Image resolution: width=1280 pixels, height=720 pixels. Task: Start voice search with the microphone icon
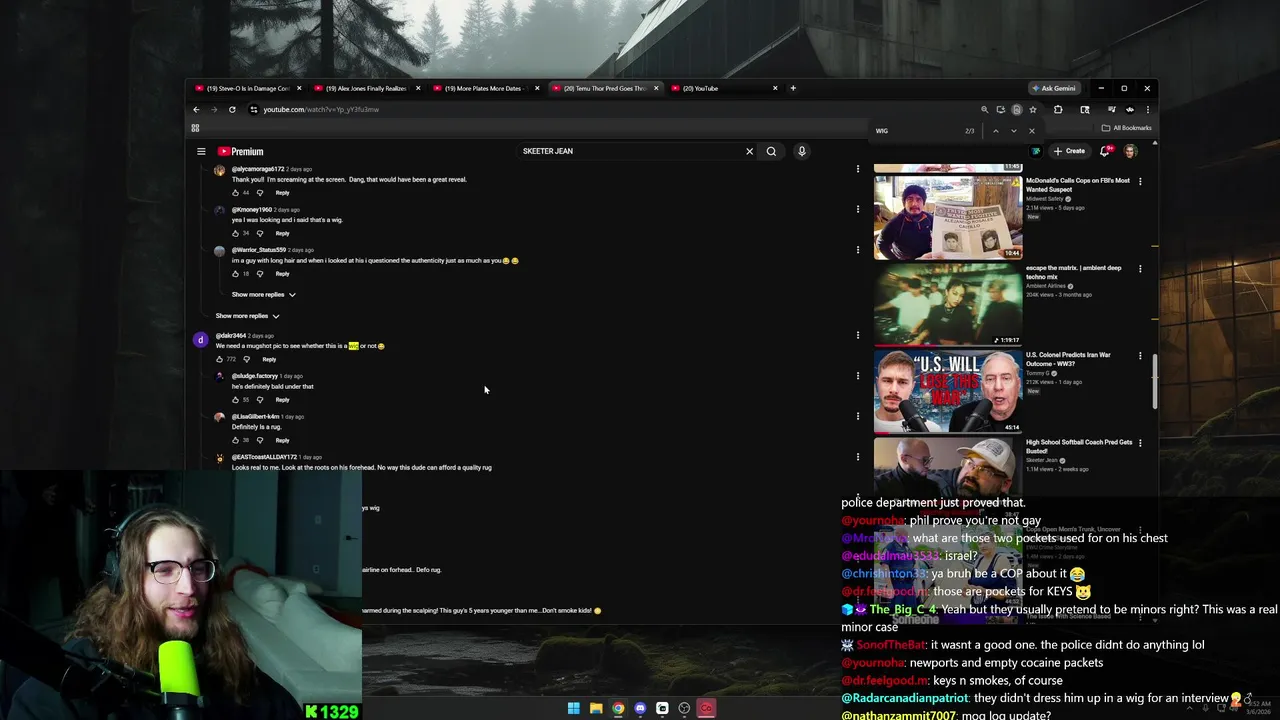point(801,151)
